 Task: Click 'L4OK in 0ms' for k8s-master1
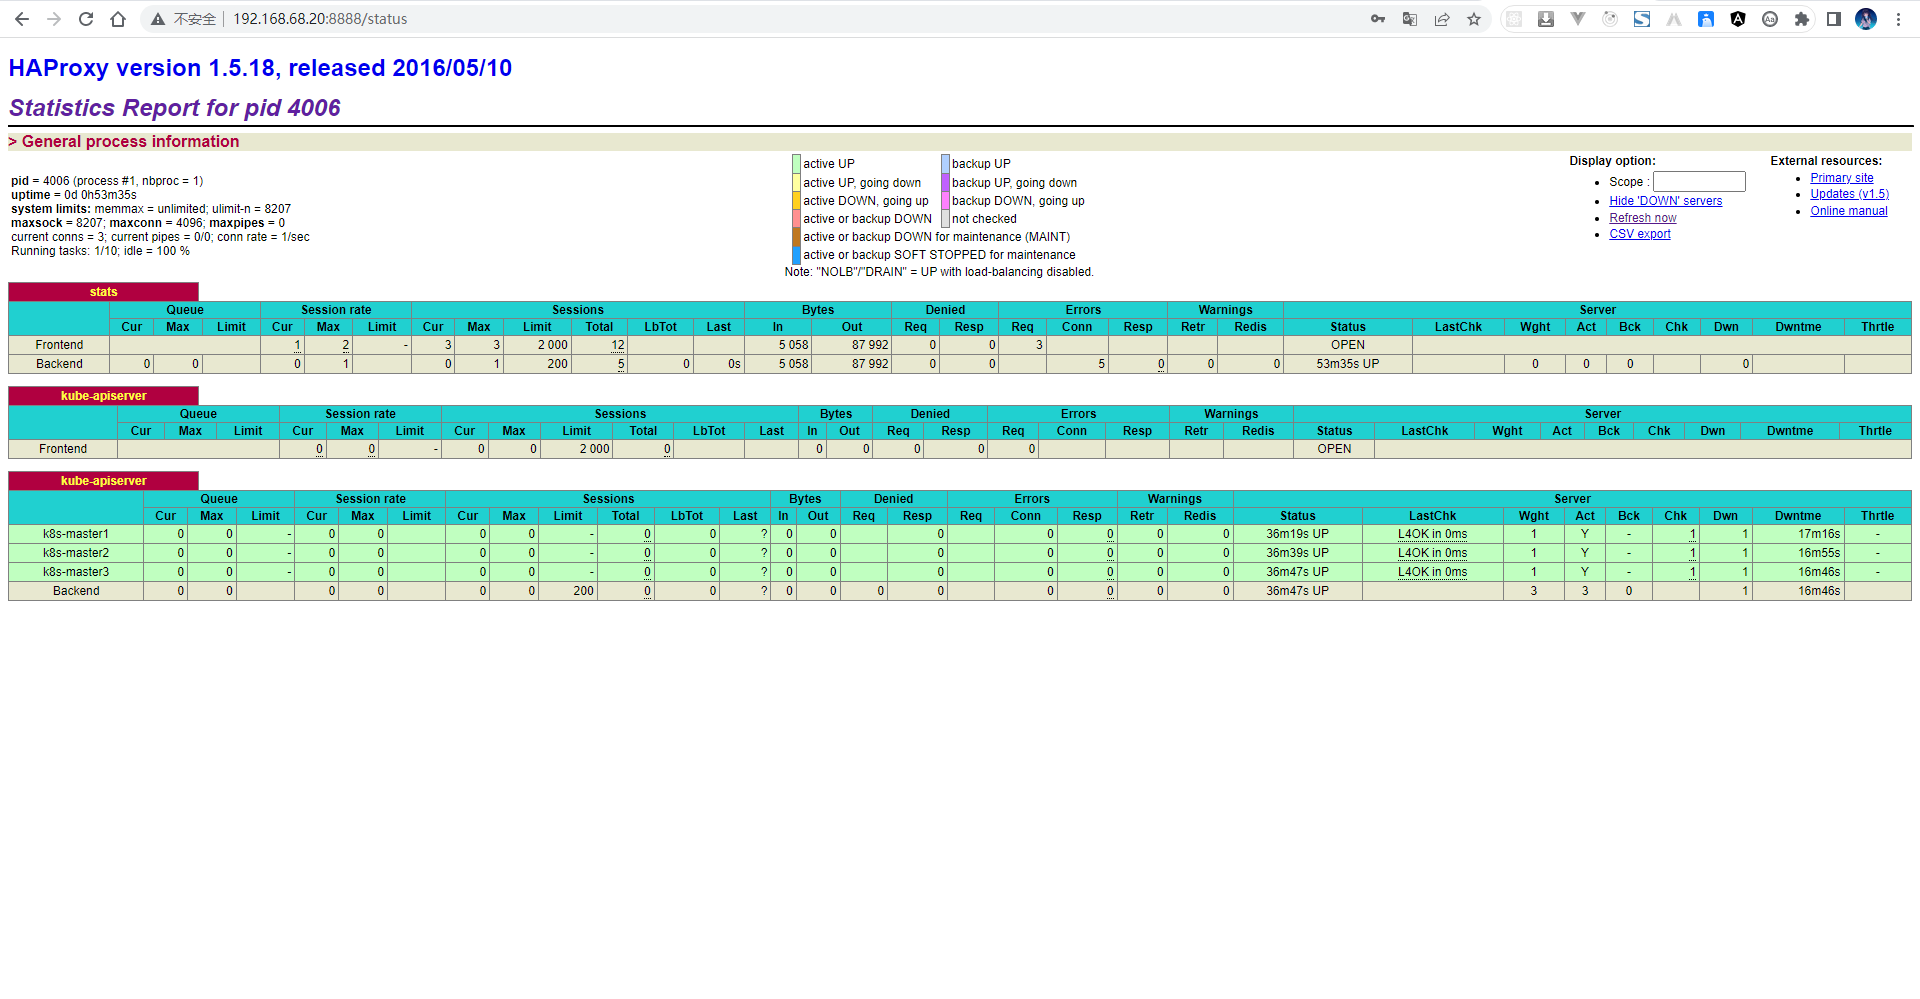(x=1432, y=534)
